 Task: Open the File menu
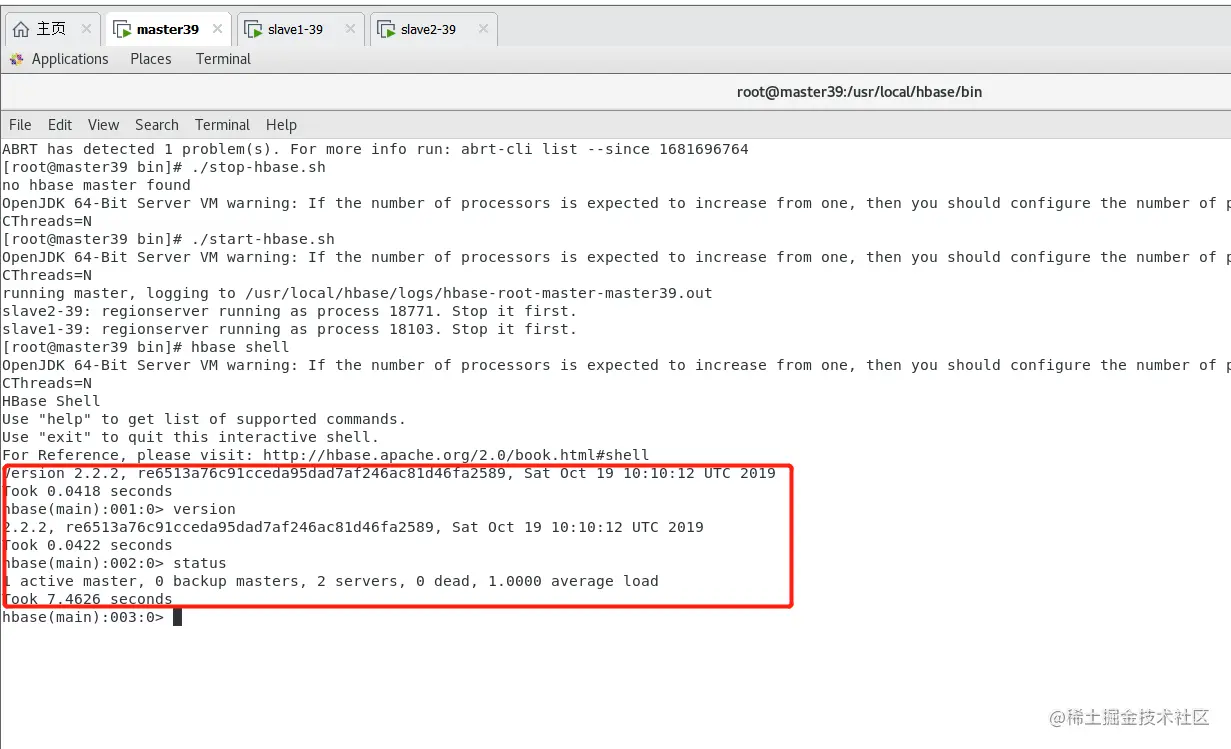[20, 125]
